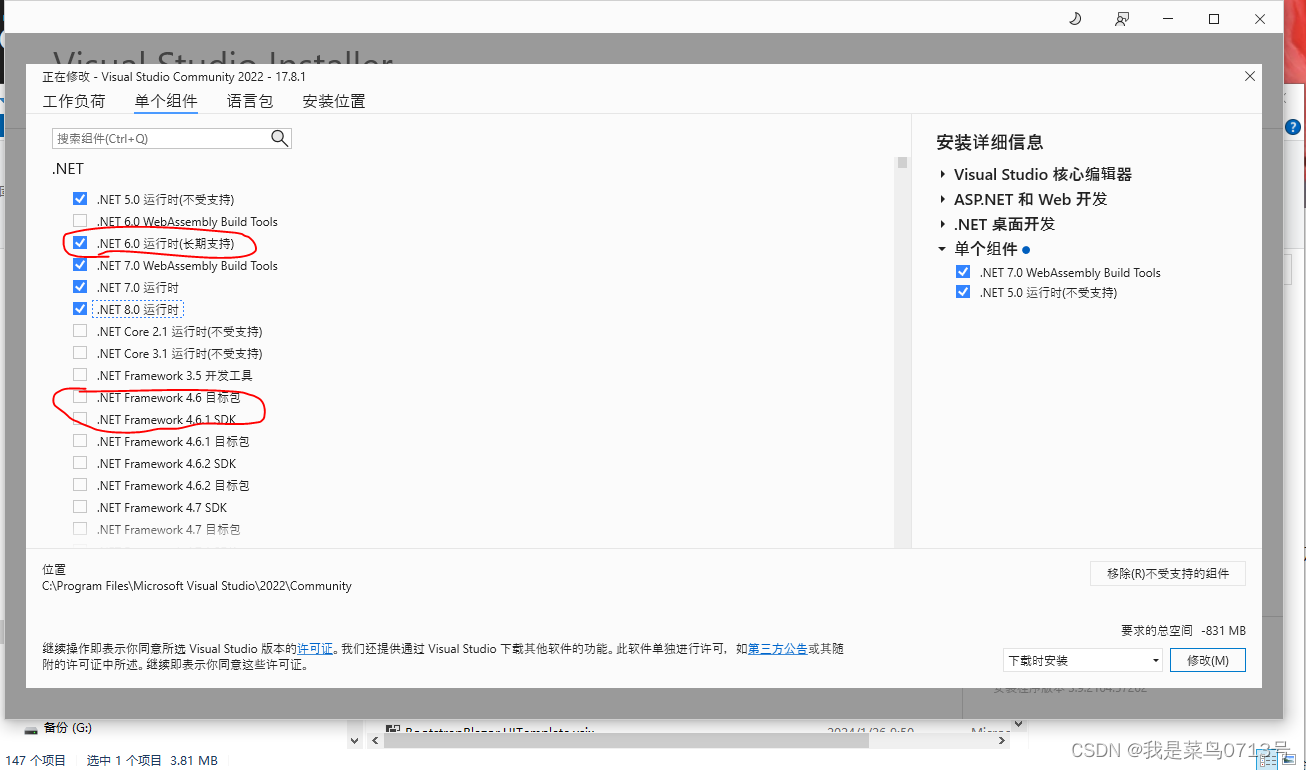Check .NET Core 2.1 运行时(不受支持)
The image size is (1306, 770).
pos(80,331)
